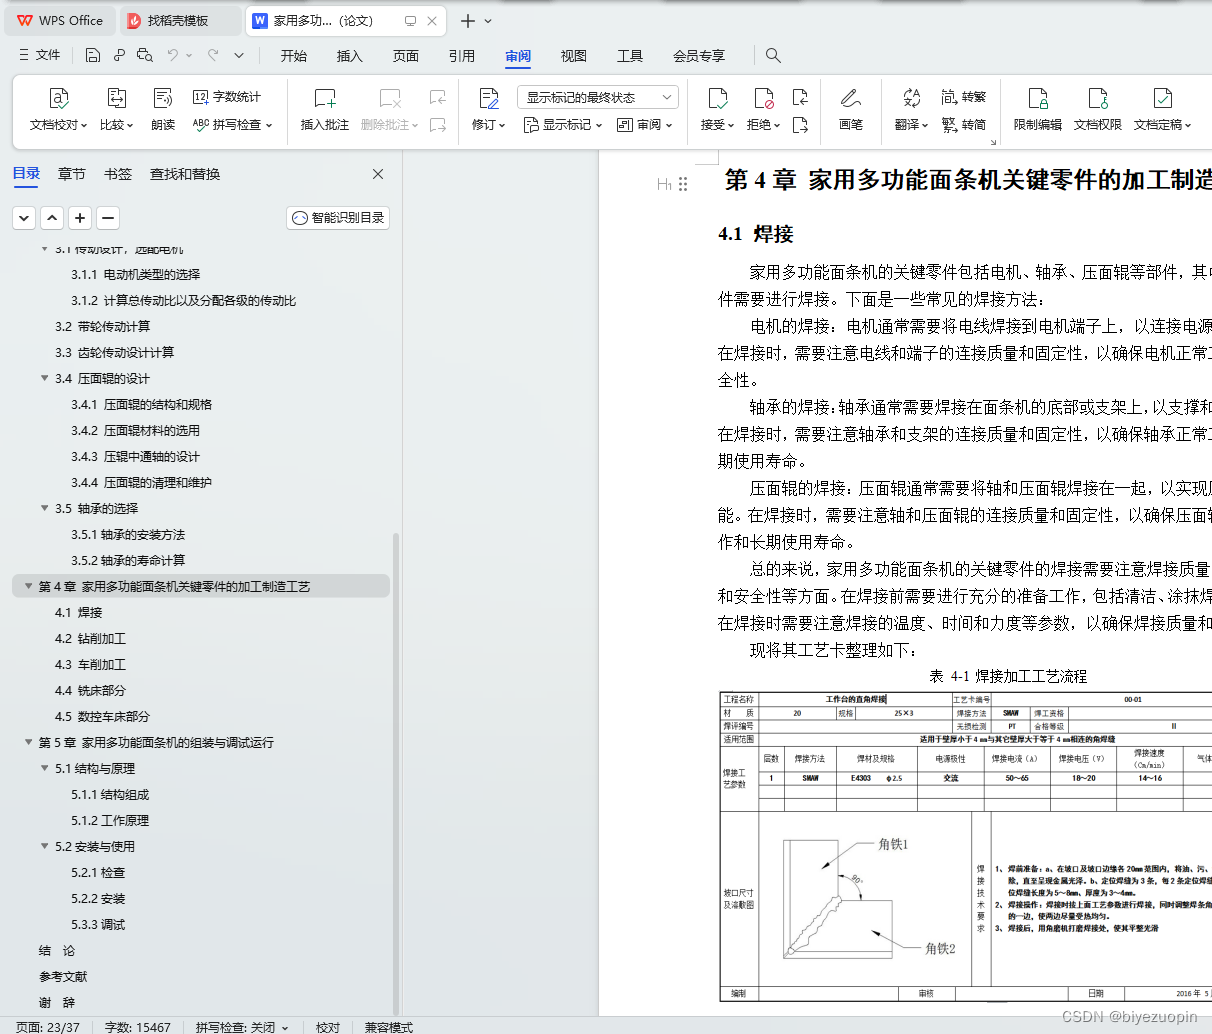Click 插入批注 insert comment icon
1212x1034 pixels.
pos(325,98)
